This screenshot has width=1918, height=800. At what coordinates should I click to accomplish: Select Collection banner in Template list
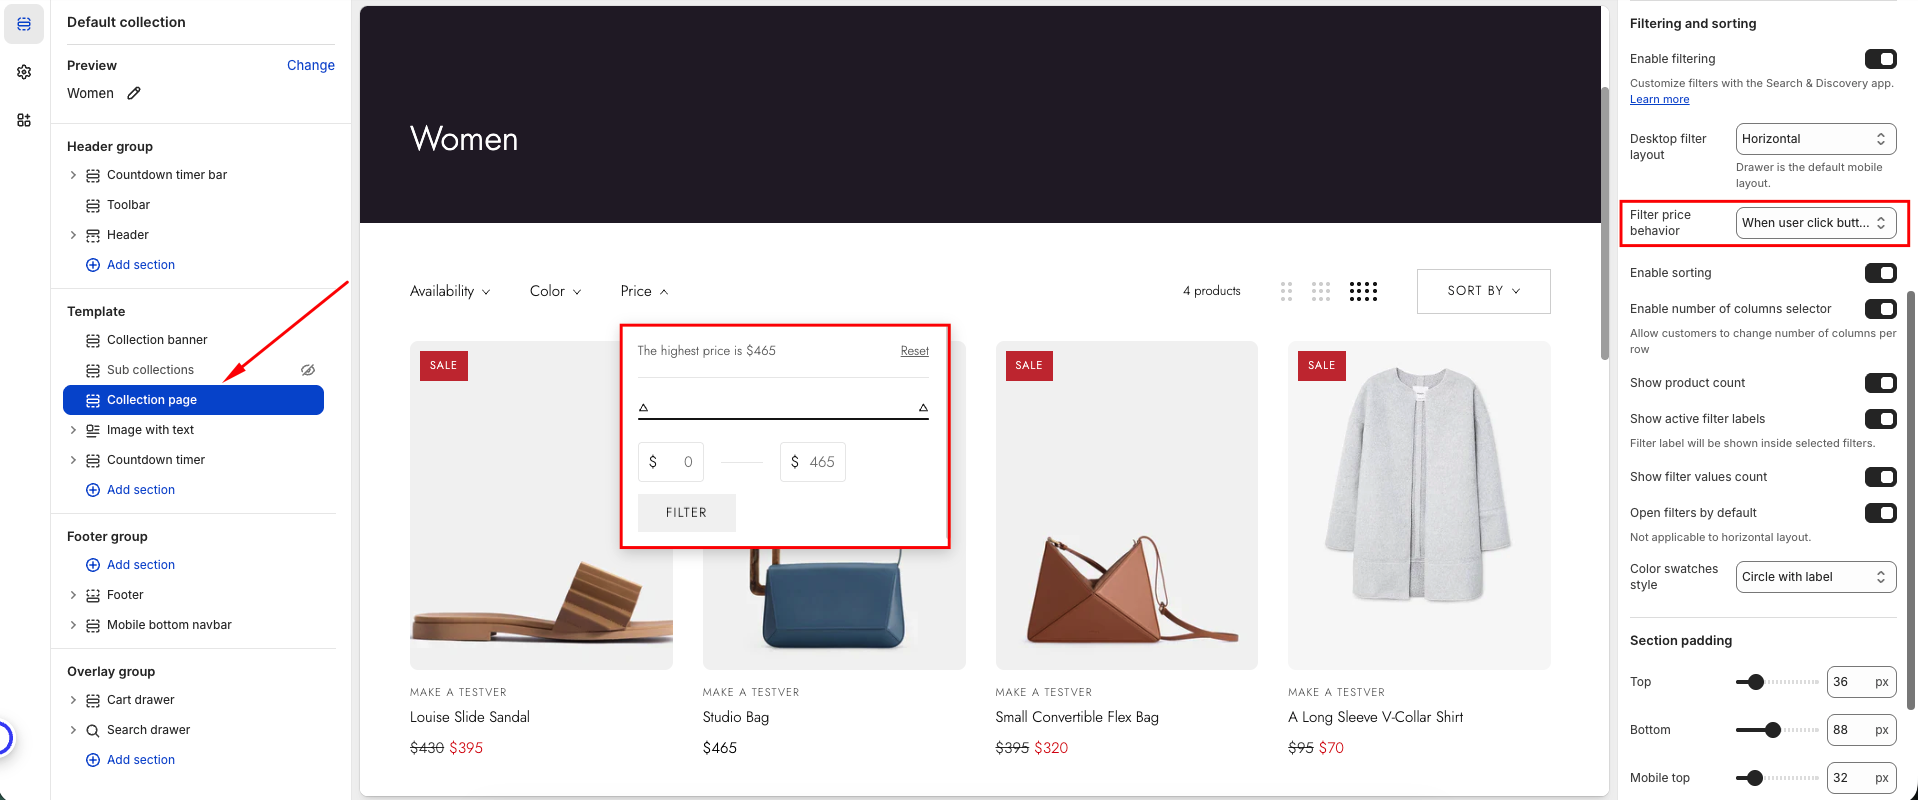[x=157, y=340]
